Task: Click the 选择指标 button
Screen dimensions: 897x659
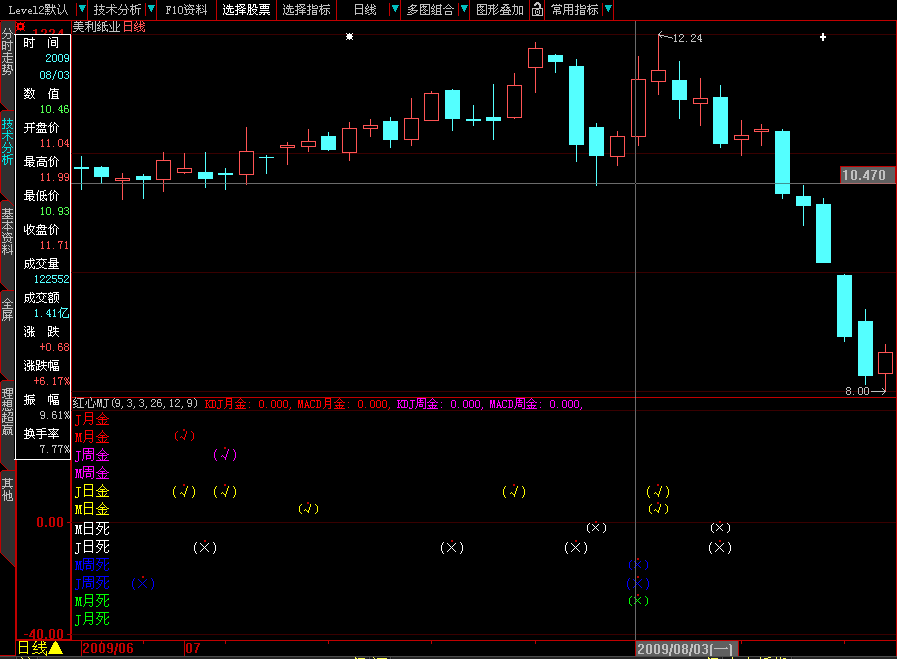Action: (x=307, y=10)
